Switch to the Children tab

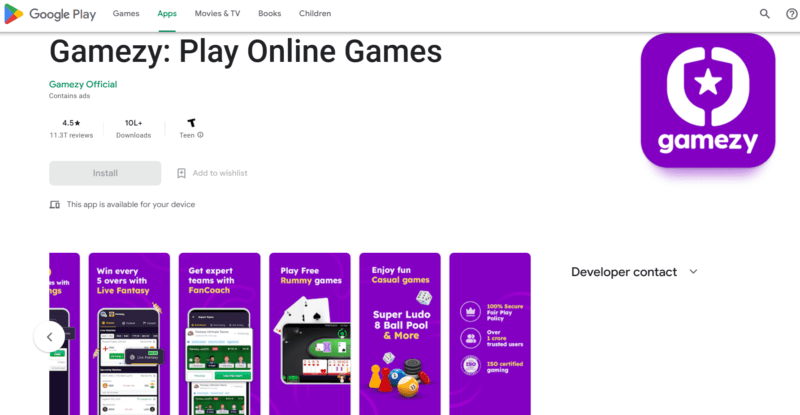(x=315, y=14)
